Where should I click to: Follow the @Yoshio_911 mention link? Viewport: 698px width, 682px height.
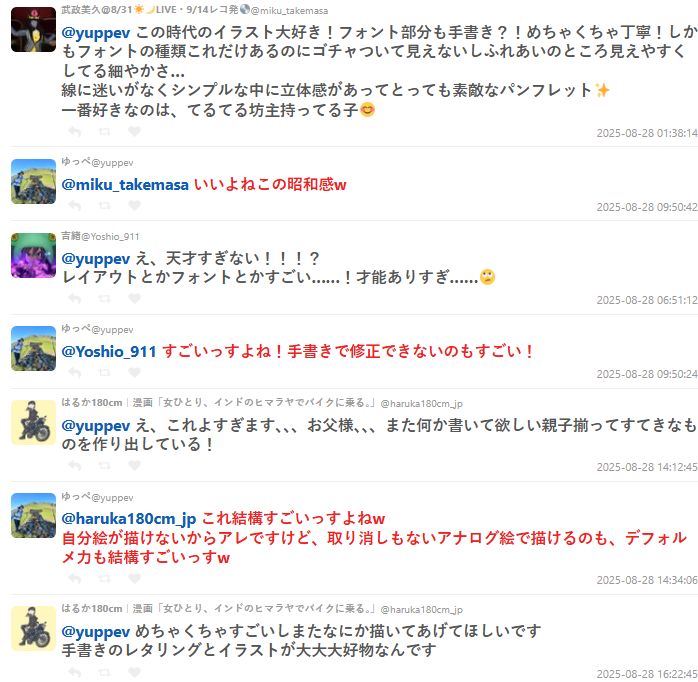(109, 352)
